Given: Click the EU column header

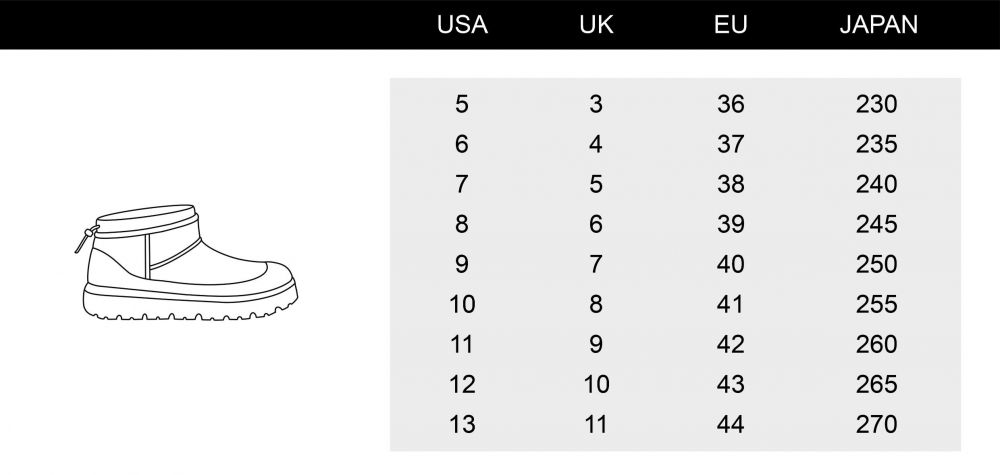Looking at the screenshot, I should click(730, 25).
